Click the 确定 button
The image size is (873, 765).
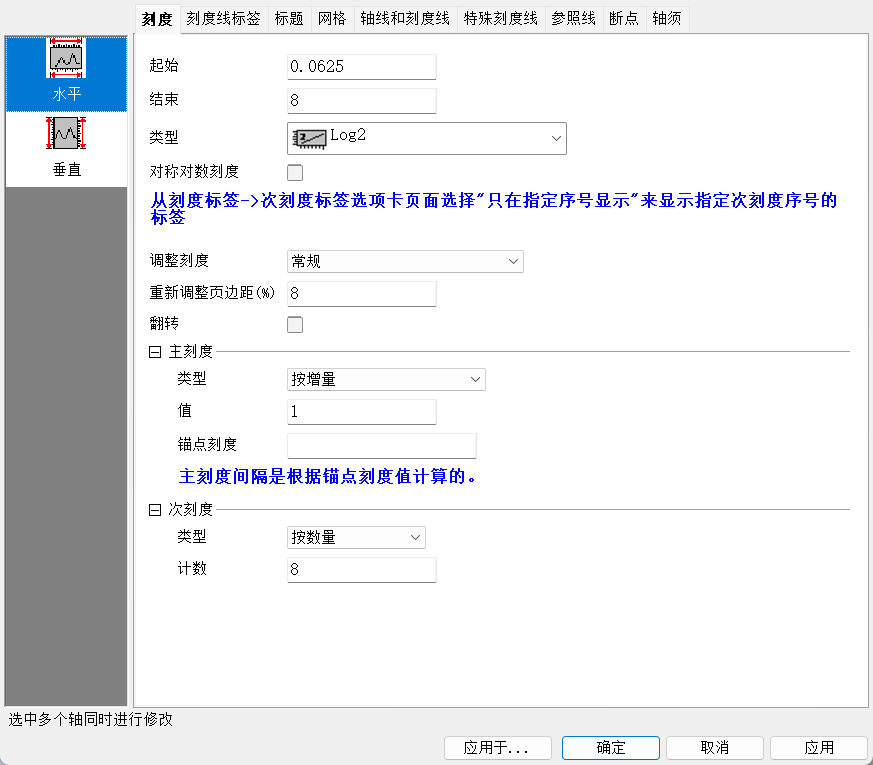tap(610, 748)
